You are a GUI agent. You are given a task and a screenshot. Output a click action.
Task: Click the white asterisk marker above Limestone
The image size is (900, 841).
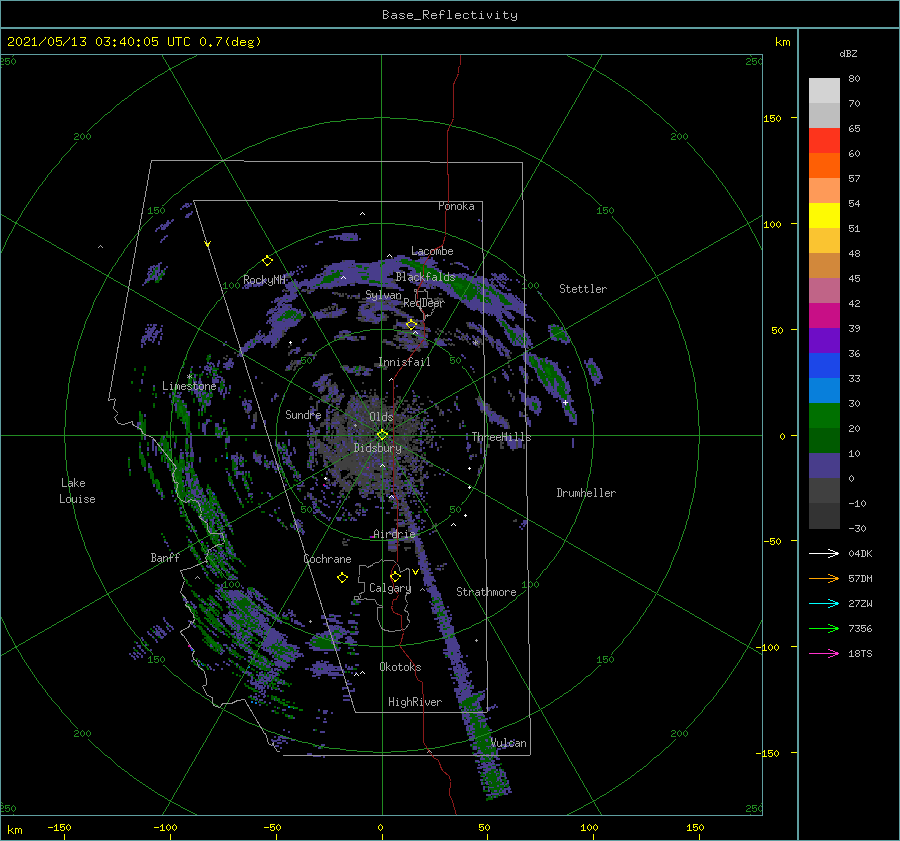(x=189, y=377)
